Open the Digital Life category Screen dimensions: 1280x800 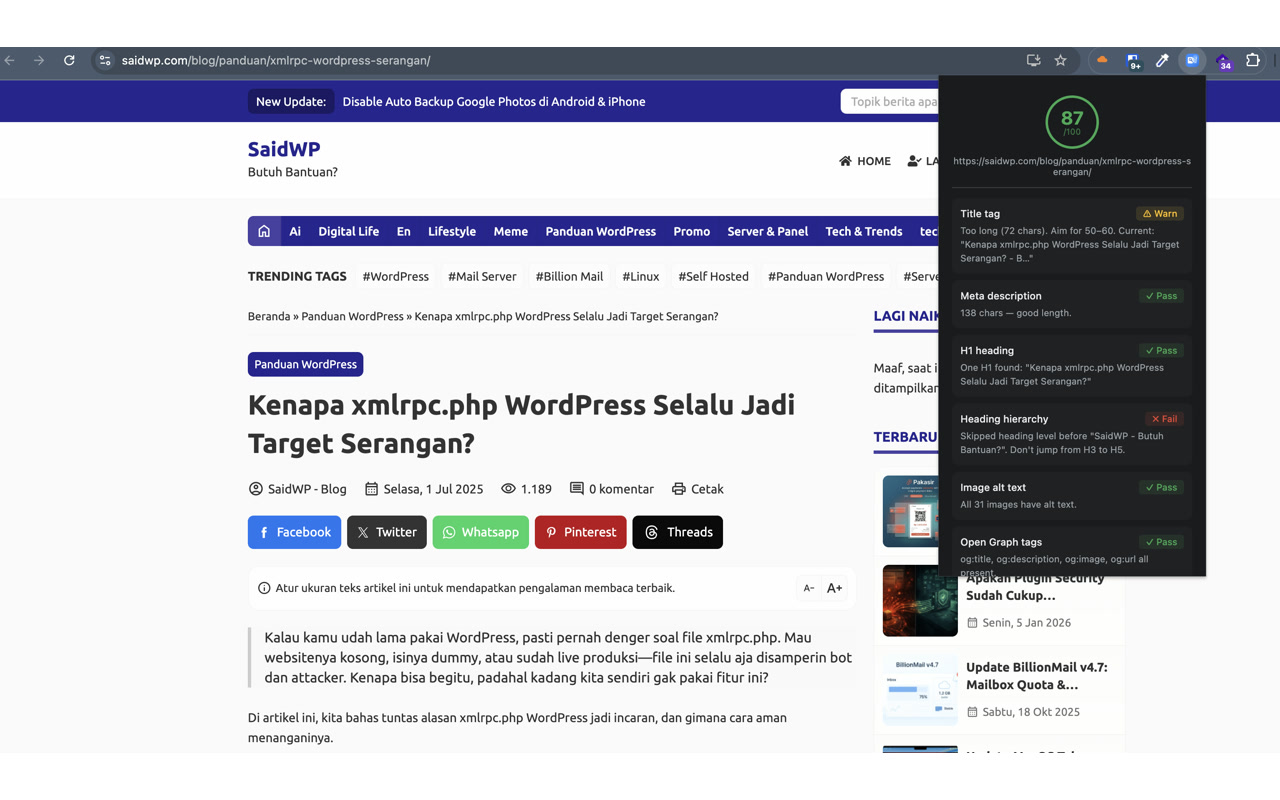349,231
